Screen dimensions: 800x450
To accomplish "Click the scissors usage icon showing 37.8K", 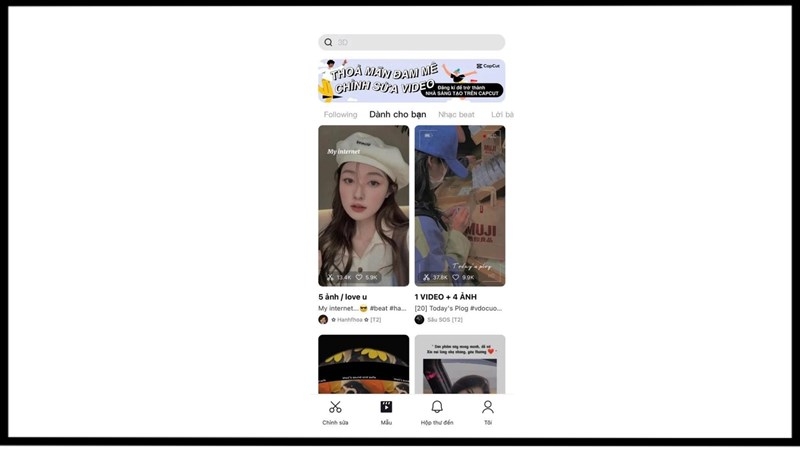I will (427, 278).
